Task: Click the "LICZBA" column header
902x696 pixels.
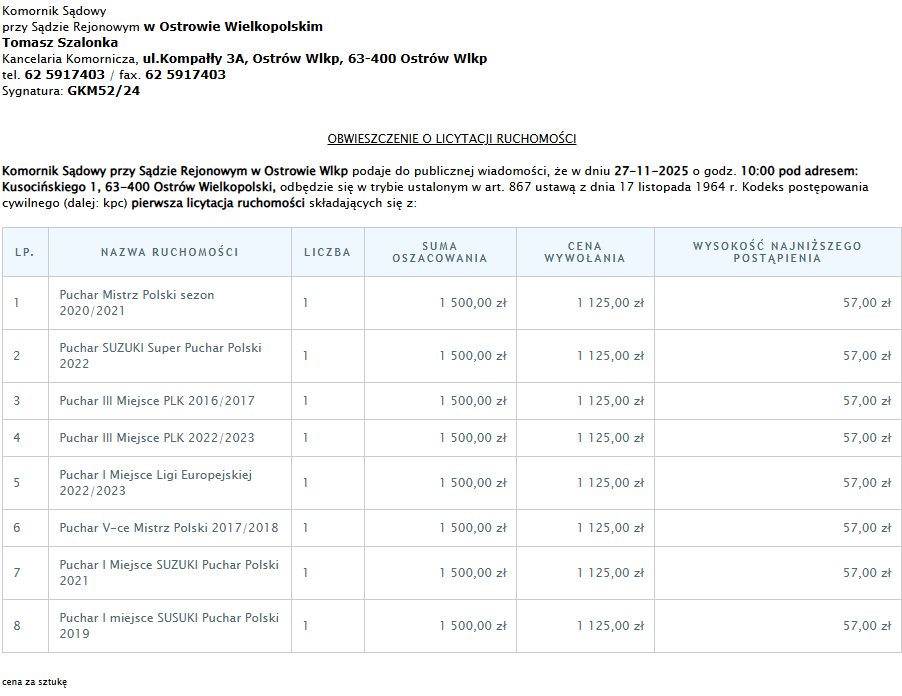Action: pyautogui.click(x=327, y=252)
